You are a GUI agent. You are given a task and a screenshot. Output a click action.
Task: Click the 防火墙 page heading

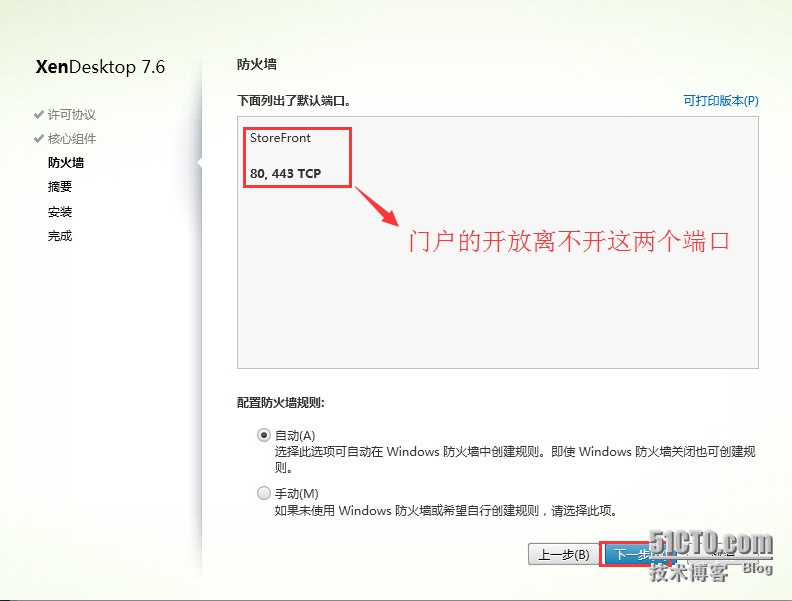point(257,64)
